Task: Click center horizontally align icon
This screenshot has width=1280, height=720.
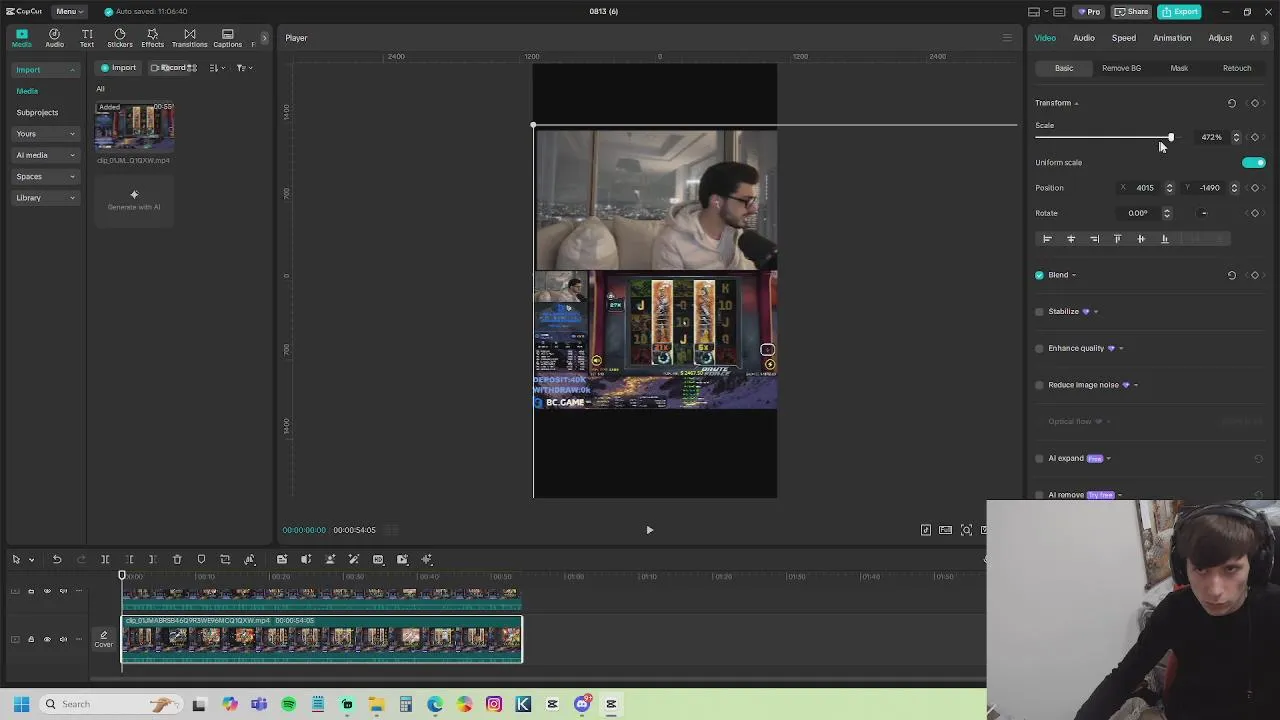Action: [x=1071, y=239]
